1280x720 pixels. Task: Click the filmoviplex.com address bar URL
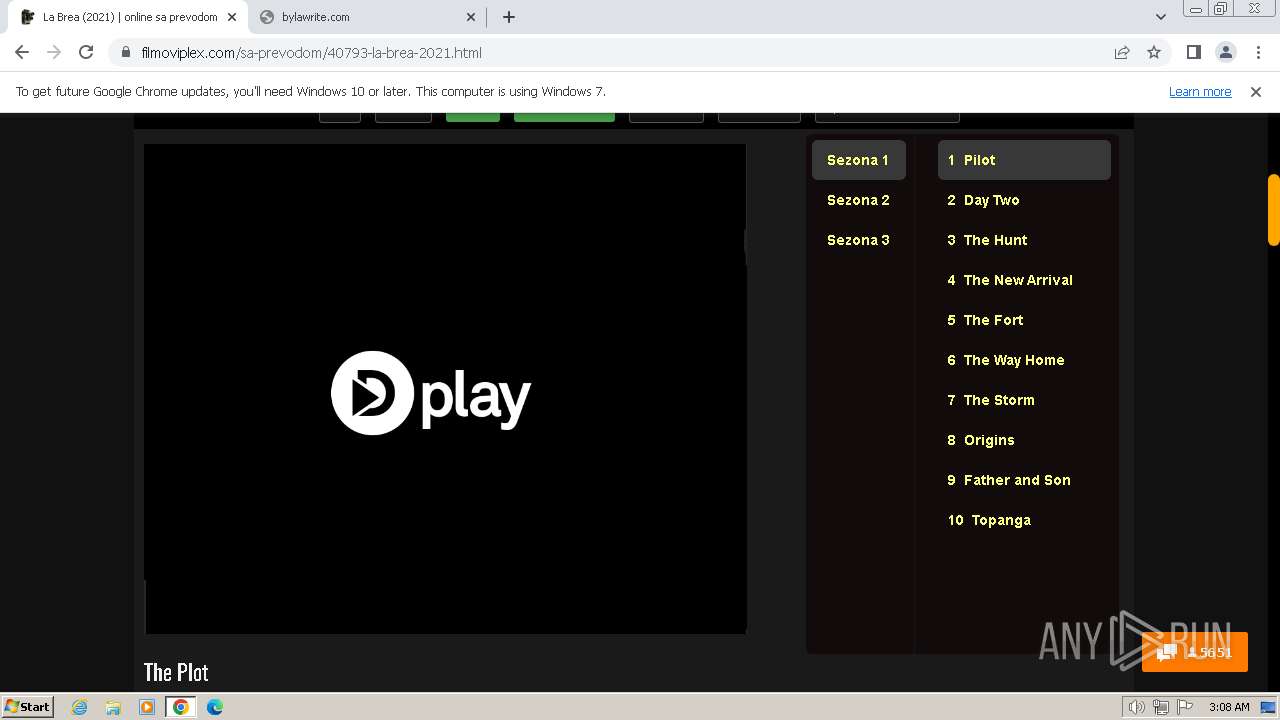coord(311,53)
